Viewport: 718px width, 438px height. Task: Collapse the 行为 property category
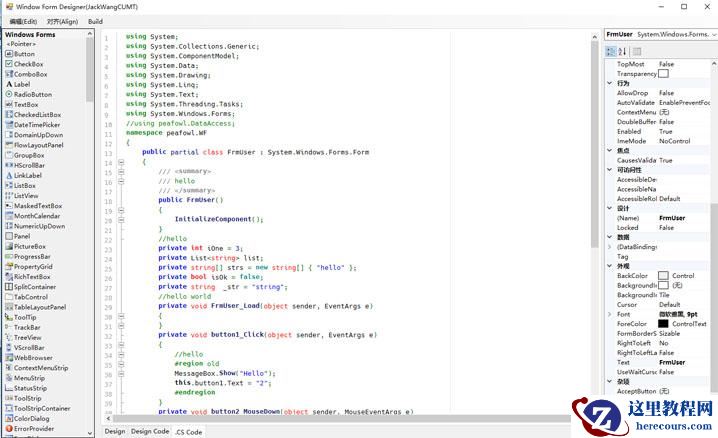coord(609,83)
